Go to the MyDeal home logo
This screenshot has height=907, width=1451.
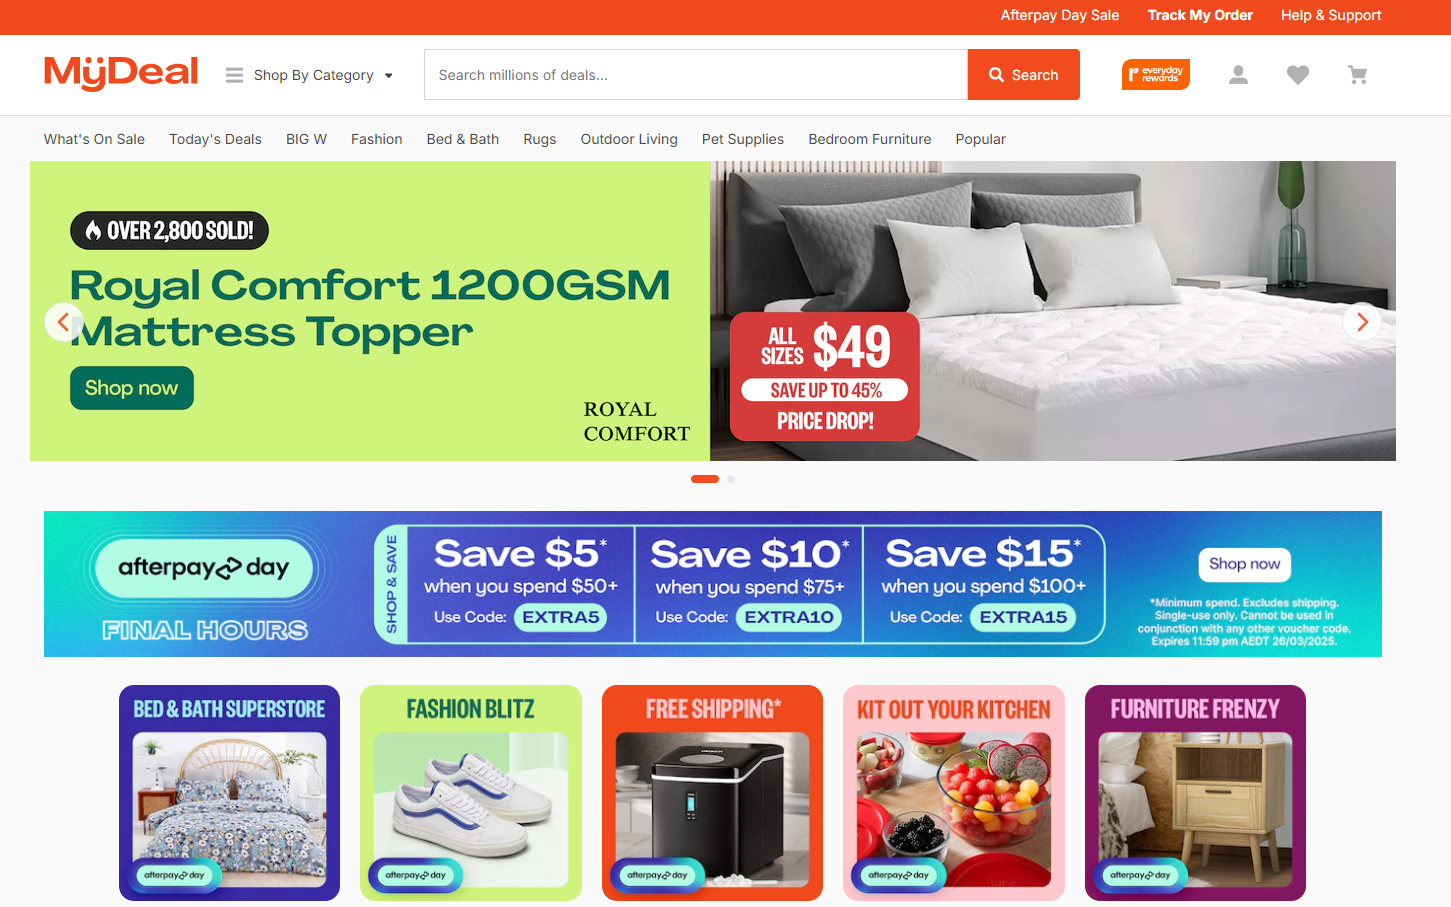click(121, 73)
